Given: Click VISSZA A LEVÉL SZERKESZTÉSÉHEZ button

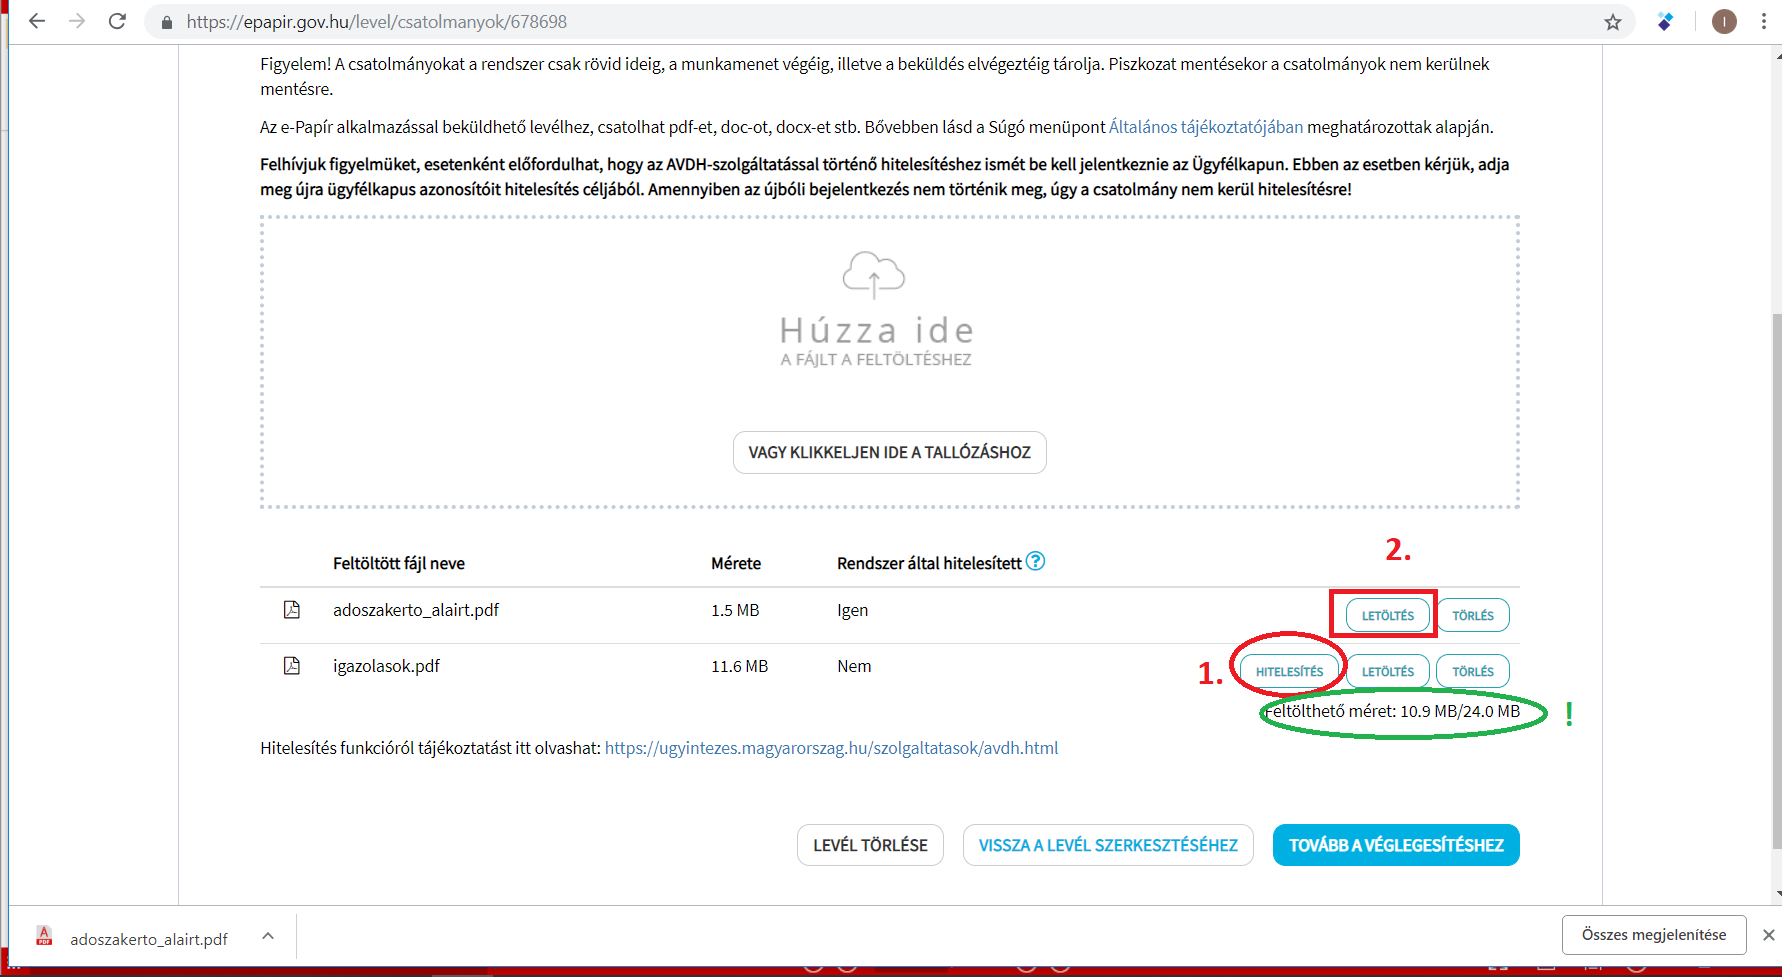Looking at the screenshot, I should tap(1107, 845).
